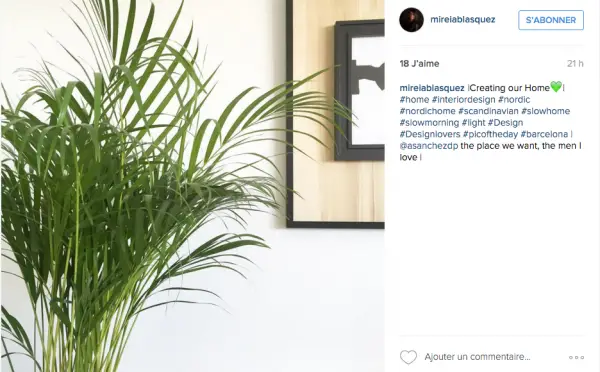The image size is (600, 372).
Task: Open the #home hashtag
Action: click(x=414, y=100)
